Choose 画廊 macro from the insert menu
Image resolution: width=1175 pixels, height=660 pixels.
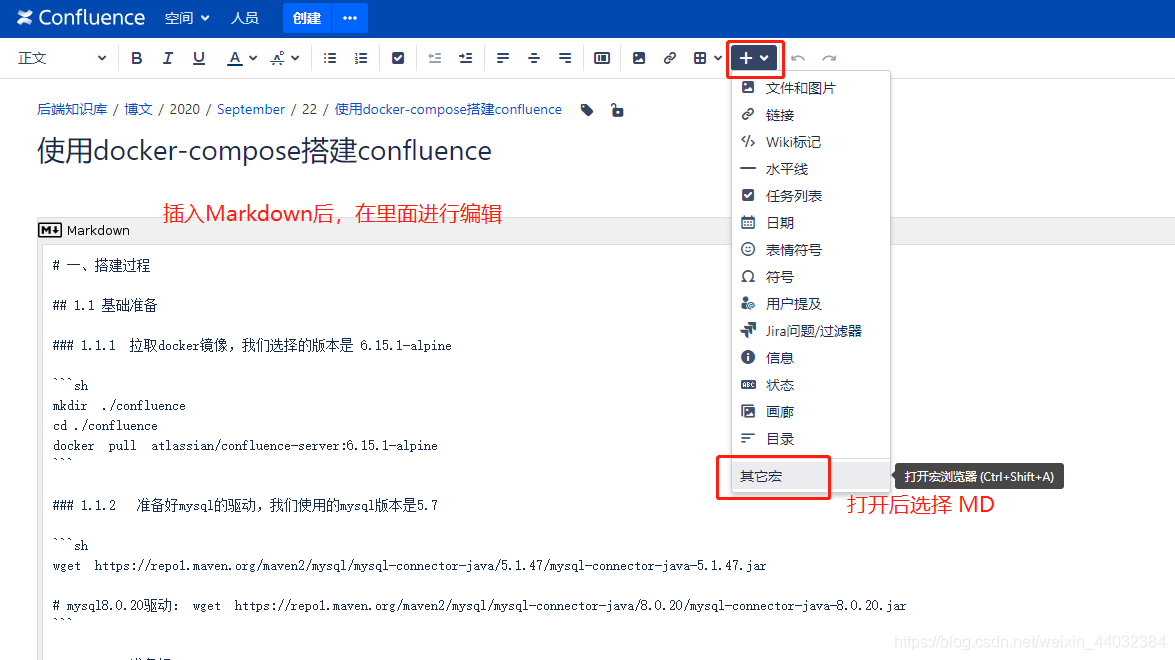[x=811, y=411]
